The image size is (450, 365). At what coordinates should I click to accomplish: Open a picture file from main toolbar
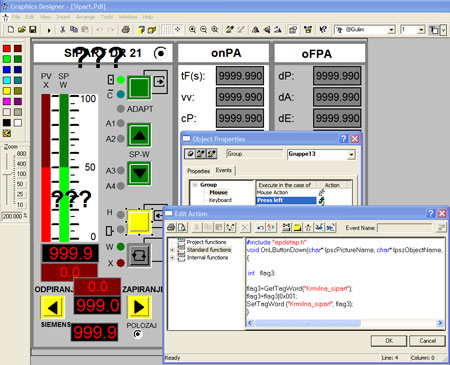[x=22, y=30]
